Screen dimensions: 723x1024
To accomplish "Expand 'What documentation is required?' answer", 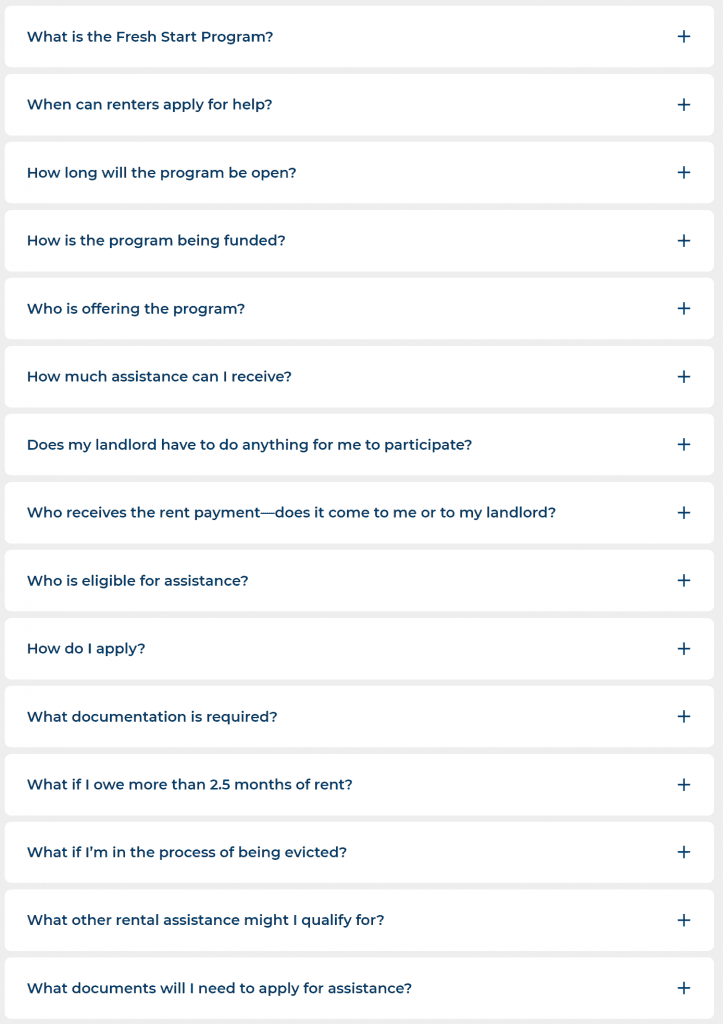I will coord(684,717).
